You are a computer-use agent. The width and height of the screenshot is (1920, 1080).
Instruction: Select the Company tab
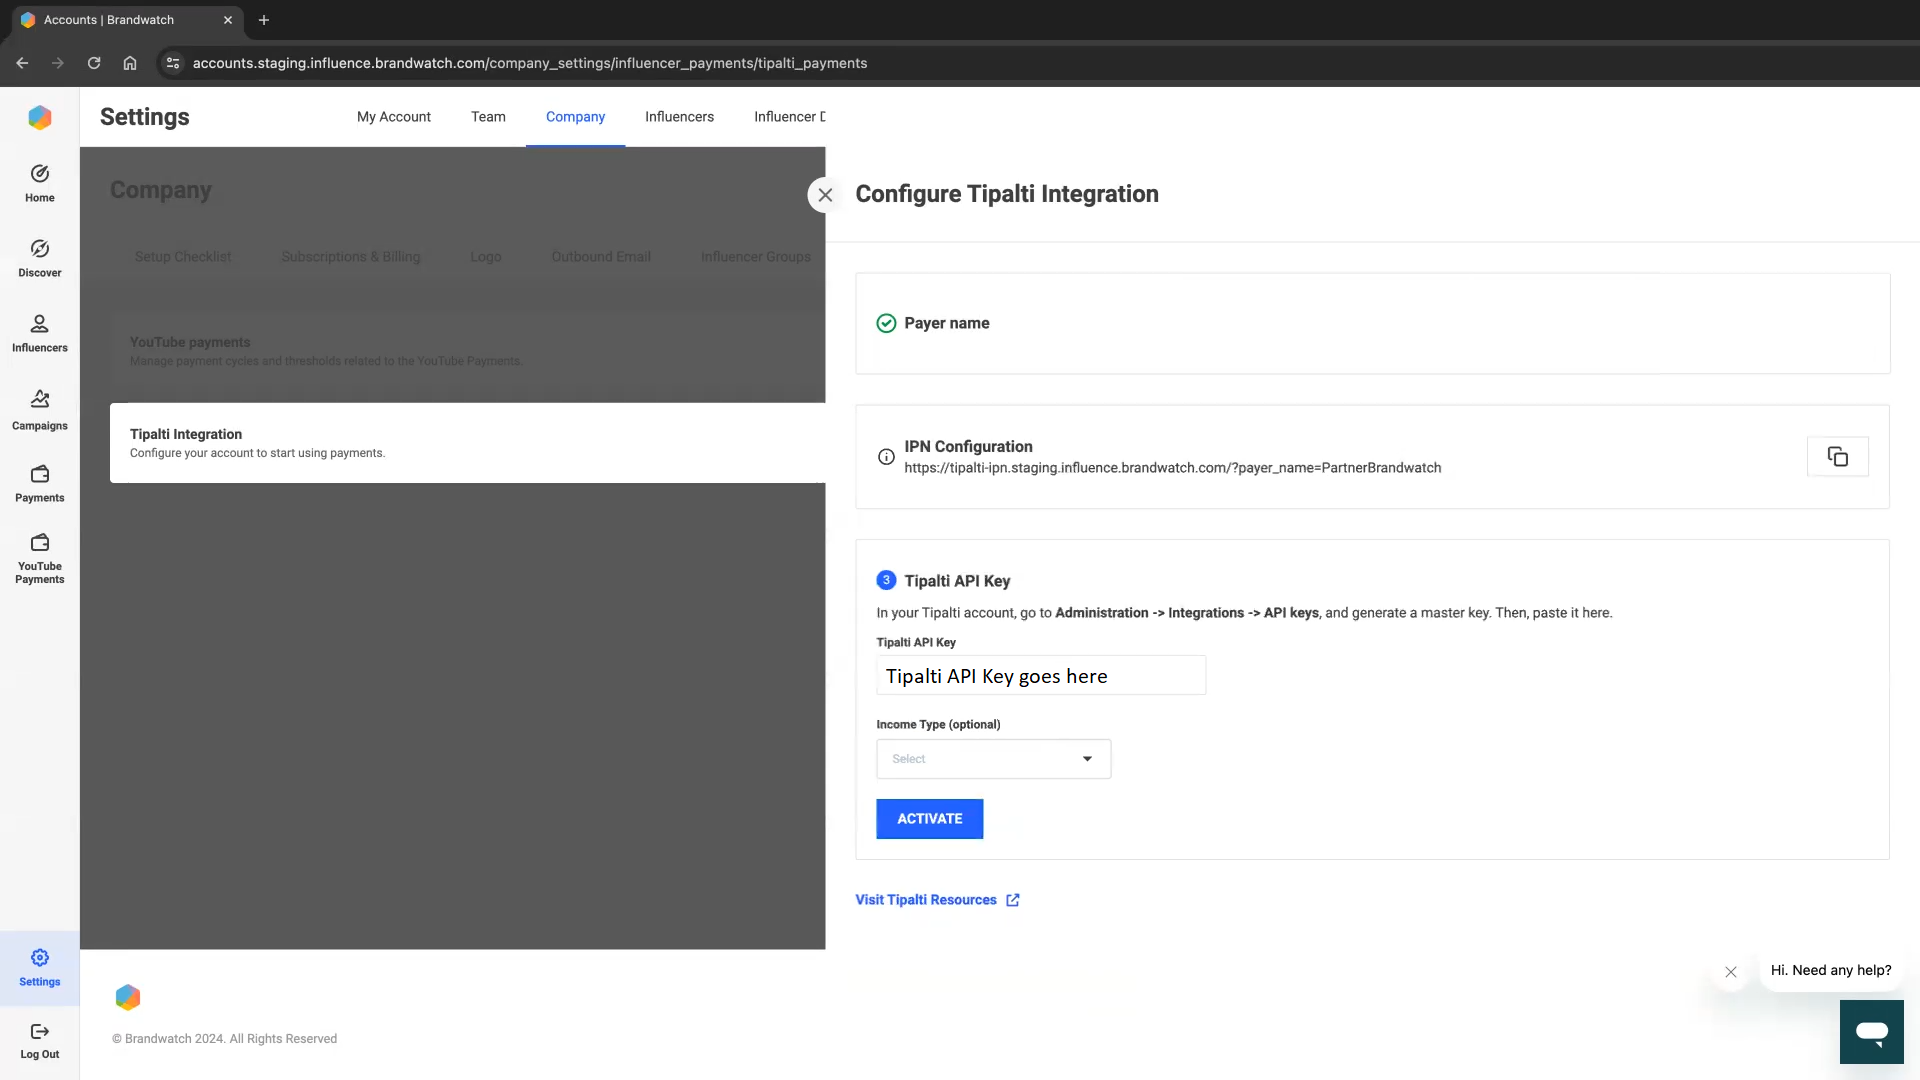tap(575, 117)
